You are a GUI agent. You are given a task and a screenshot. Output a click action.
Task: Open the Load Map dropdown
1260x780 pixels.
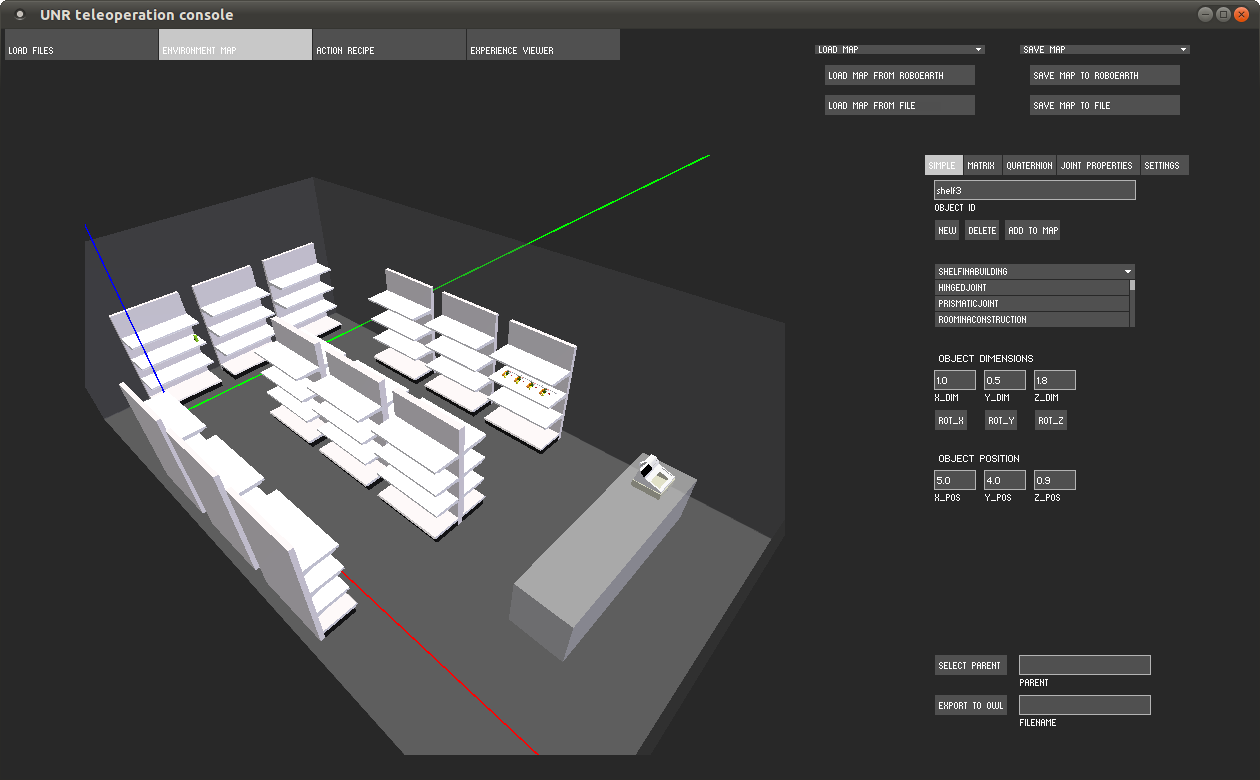[899, 49]
